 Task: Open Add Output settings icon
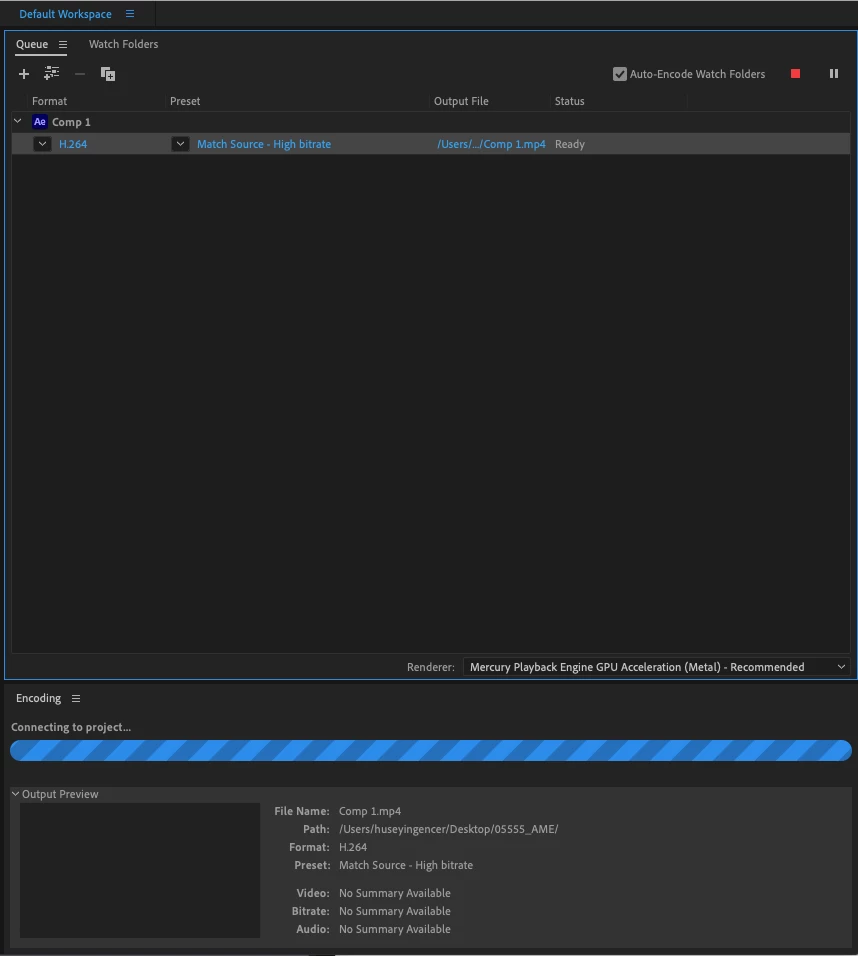click(51, 74)
